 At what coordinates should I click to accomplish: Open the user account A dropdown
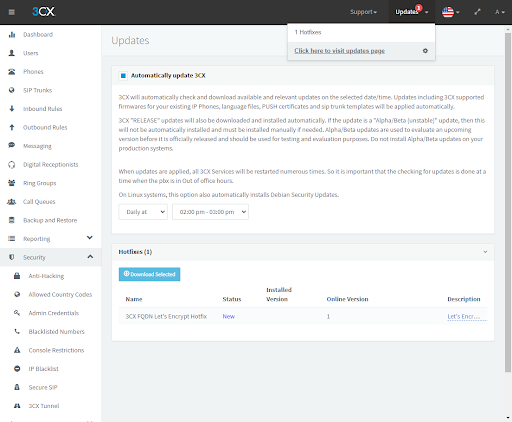click(500, 12)
